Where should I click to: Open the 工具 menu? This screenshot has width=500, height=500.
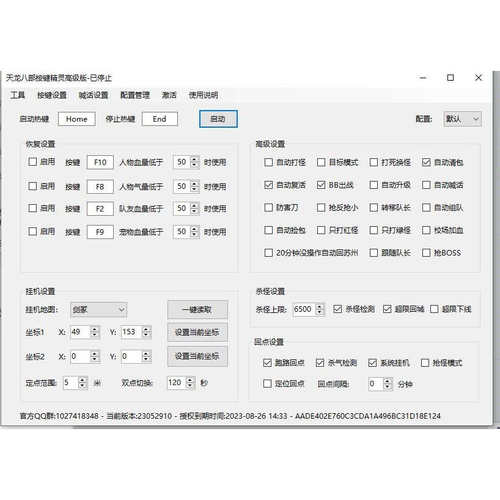click(18, 95)
